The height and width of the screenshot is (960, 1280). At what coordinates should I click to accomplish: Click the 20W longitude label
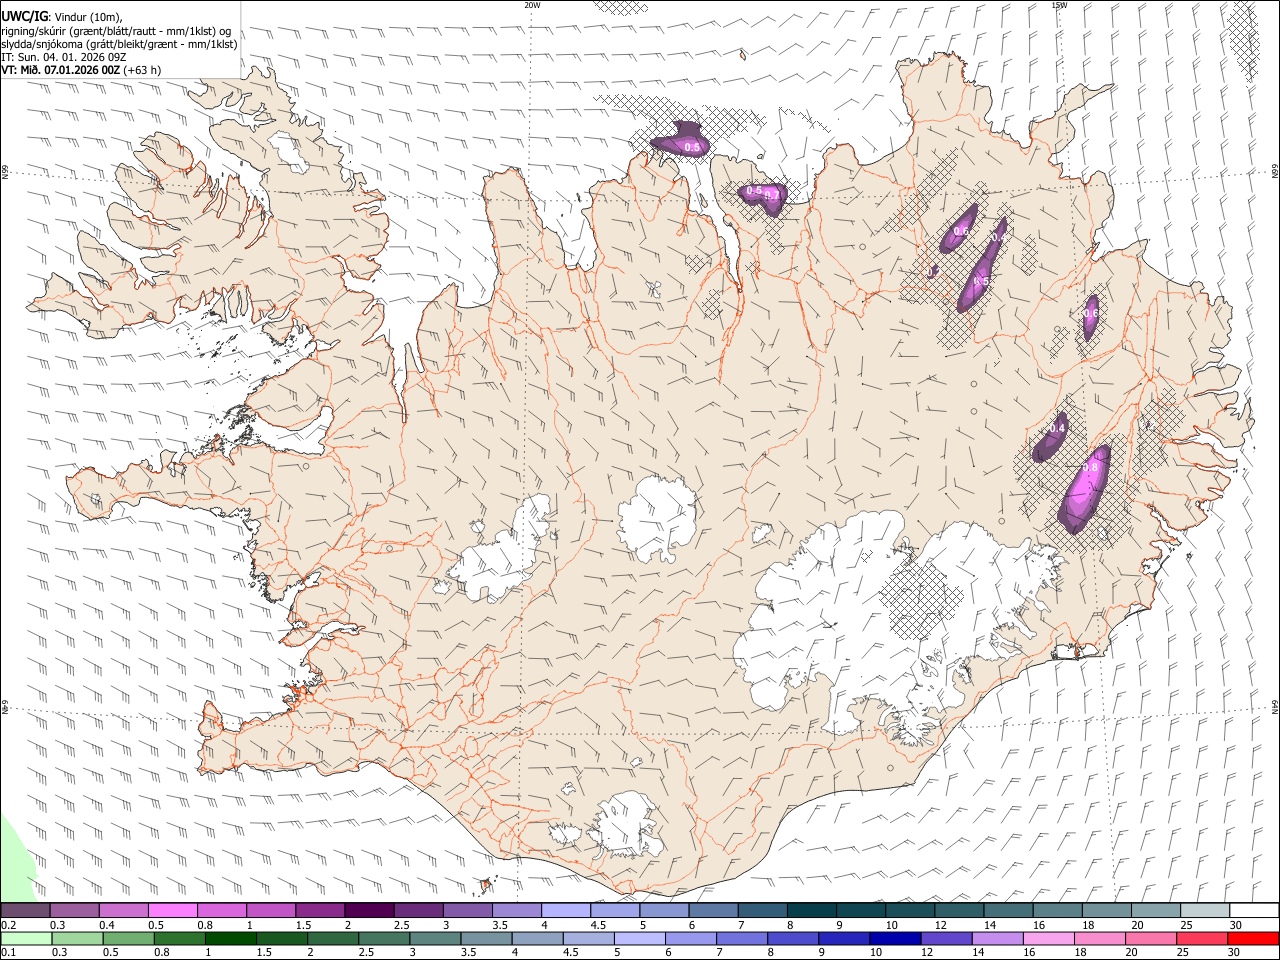532,5
